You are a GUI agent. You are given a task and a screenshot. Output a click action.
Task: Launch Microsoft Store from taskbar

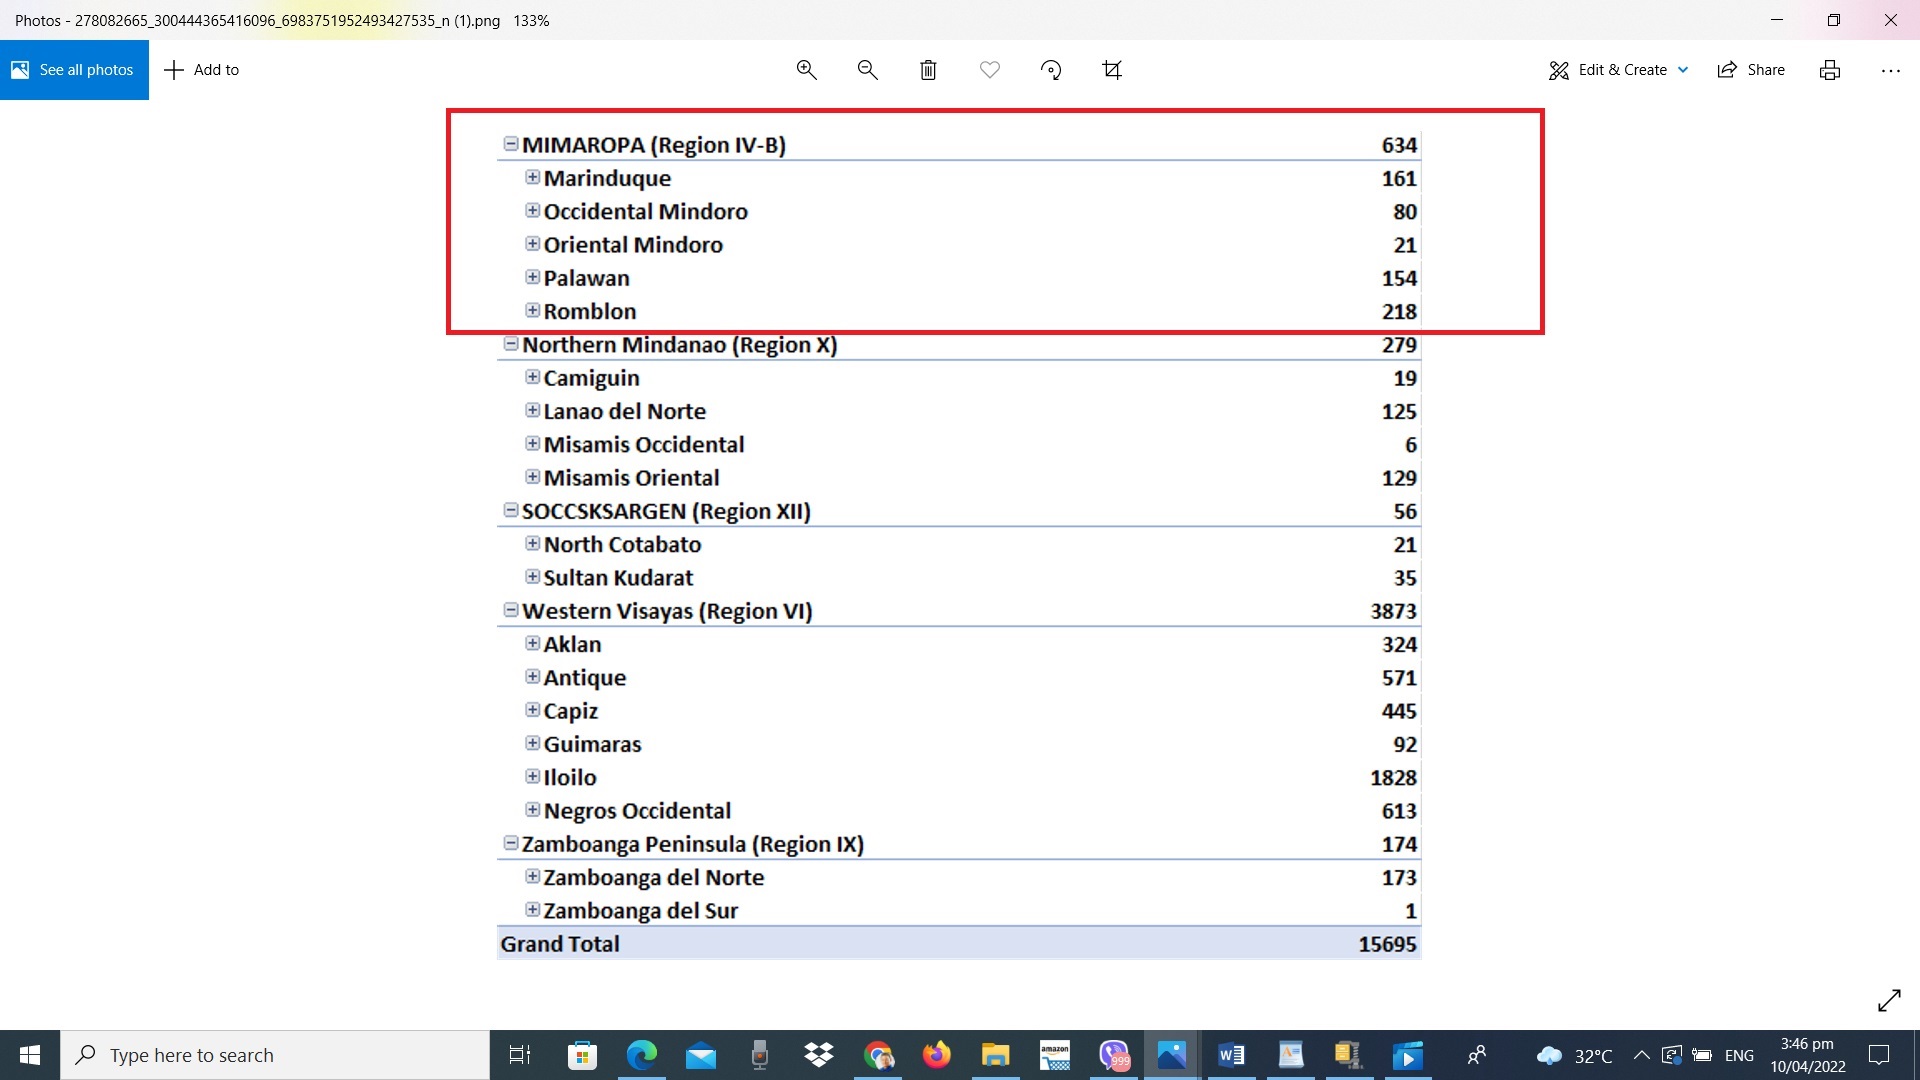[x=582, y=1055]
